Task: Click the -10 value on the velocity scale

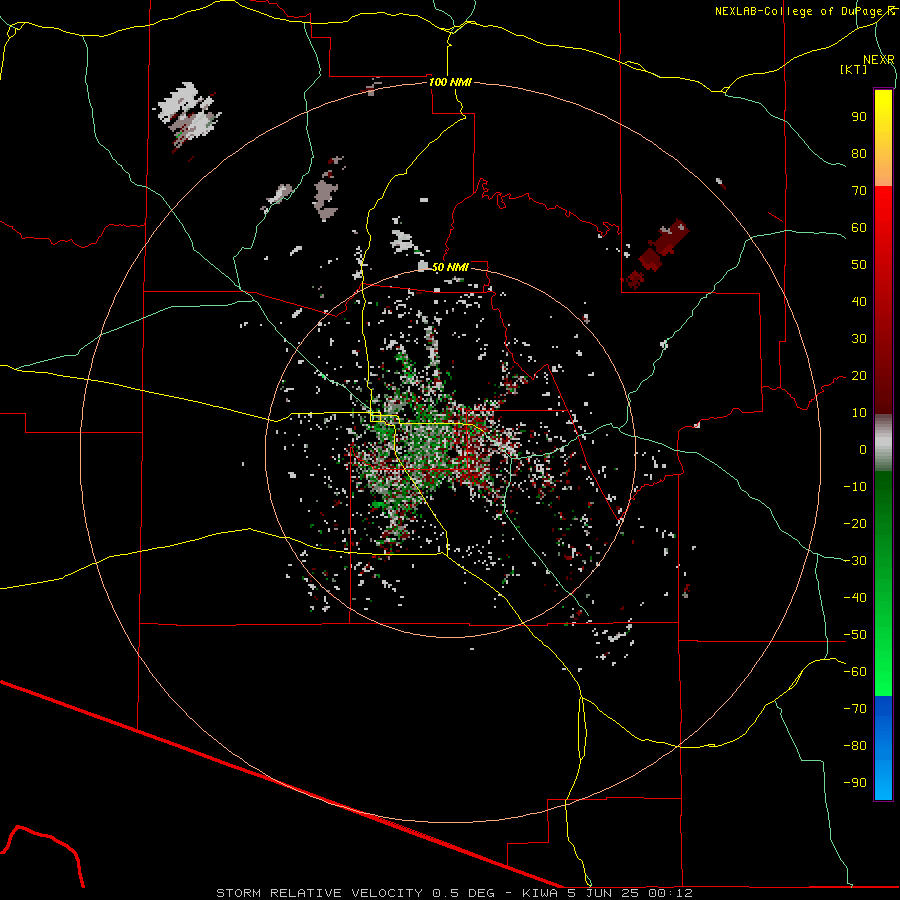Action: [855, 487]
